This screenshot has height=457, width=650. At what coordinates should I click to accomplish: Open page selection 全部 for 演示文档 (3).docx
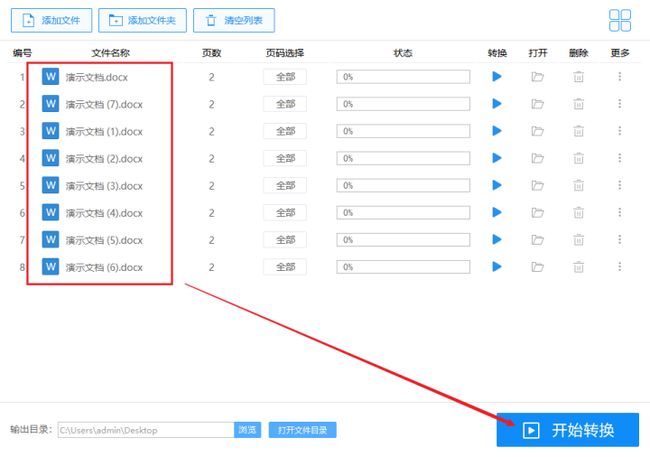285,185
